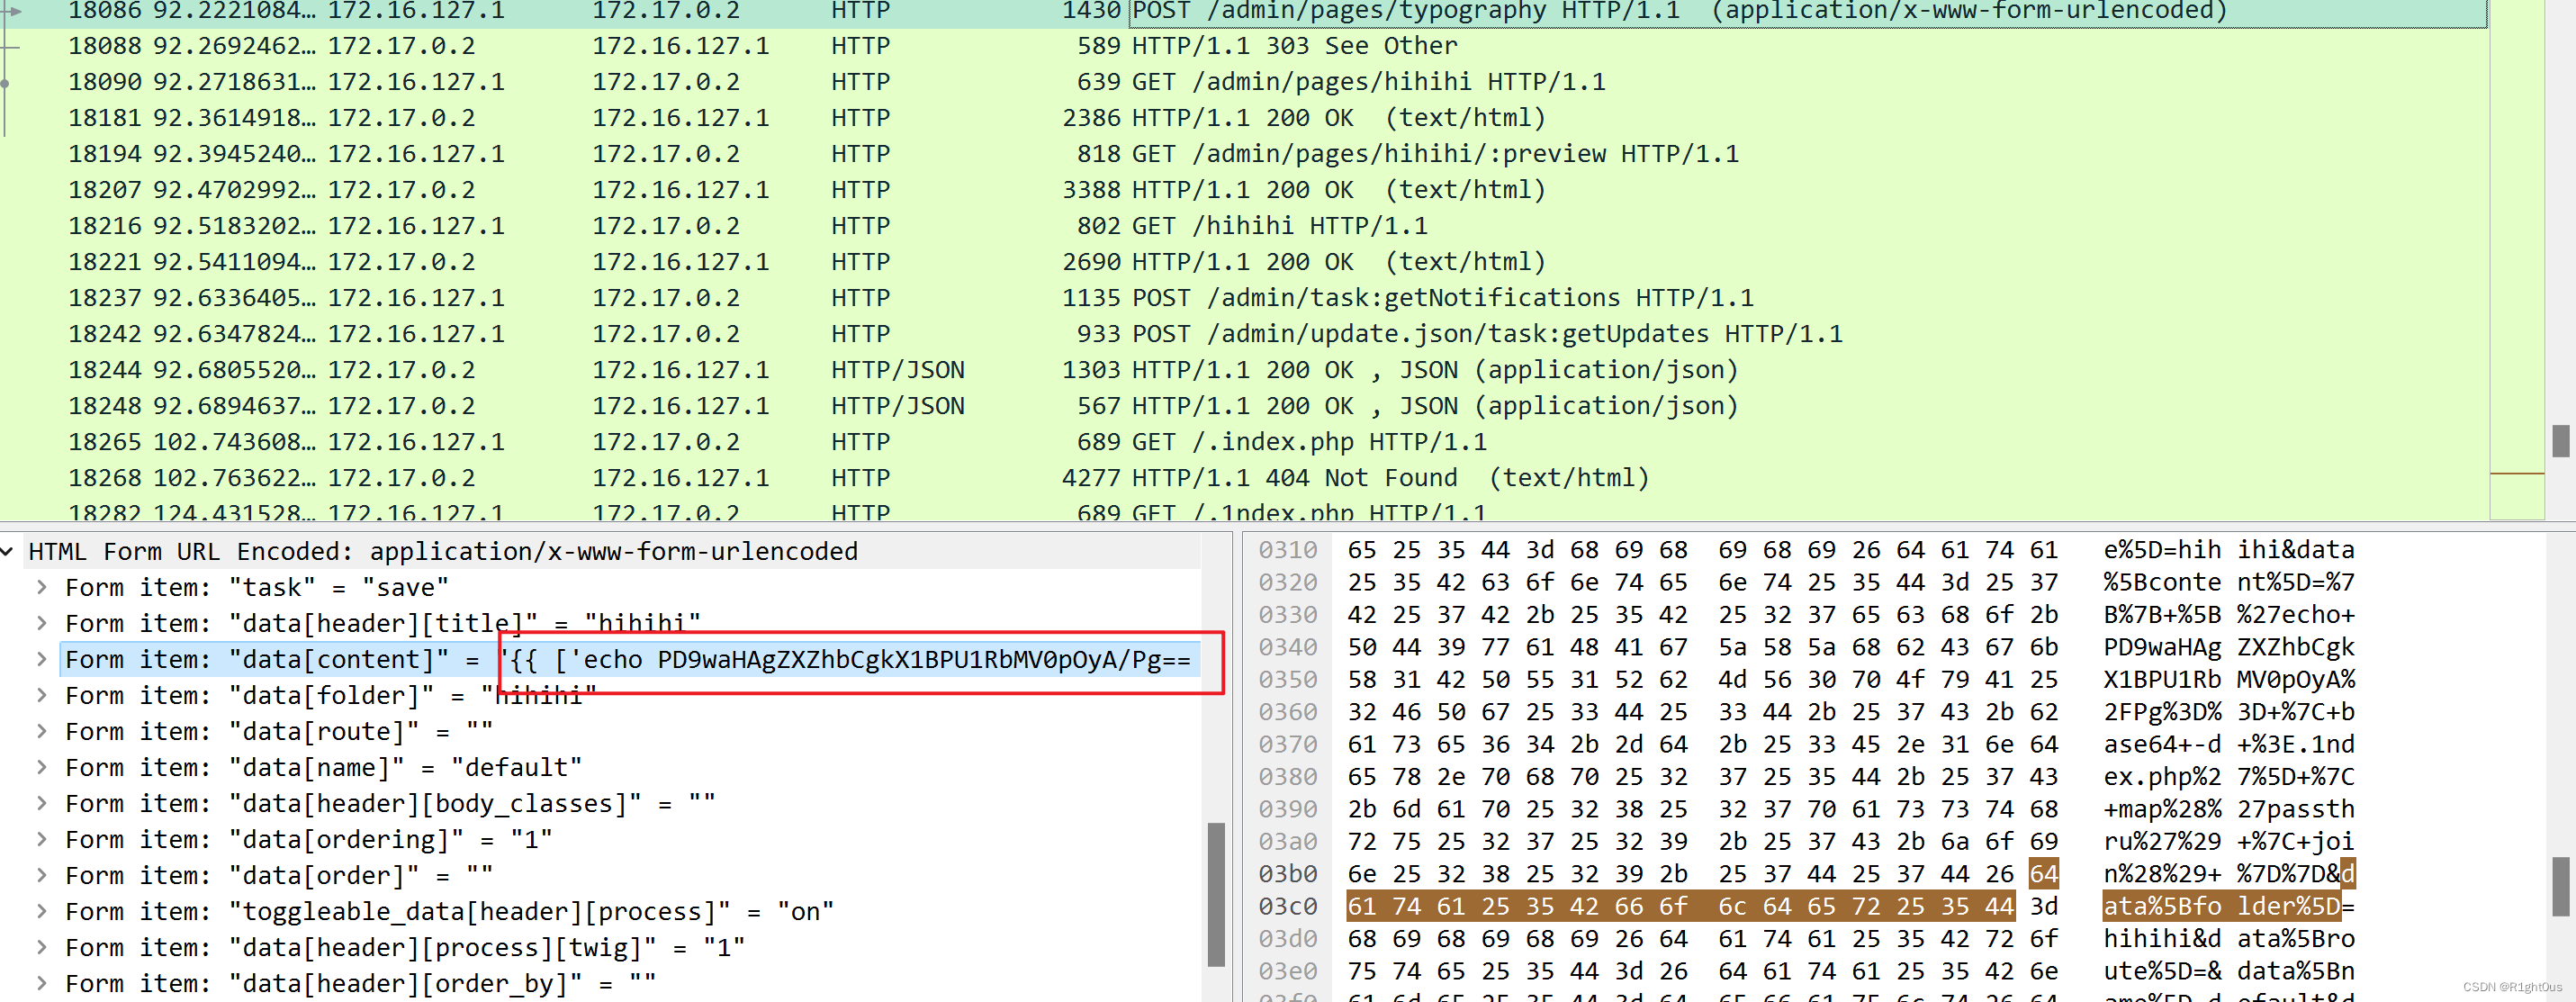Expand form item data[header][body_classes]
The height and width of the screenshot is (1002, 2576).
[42, 803]
